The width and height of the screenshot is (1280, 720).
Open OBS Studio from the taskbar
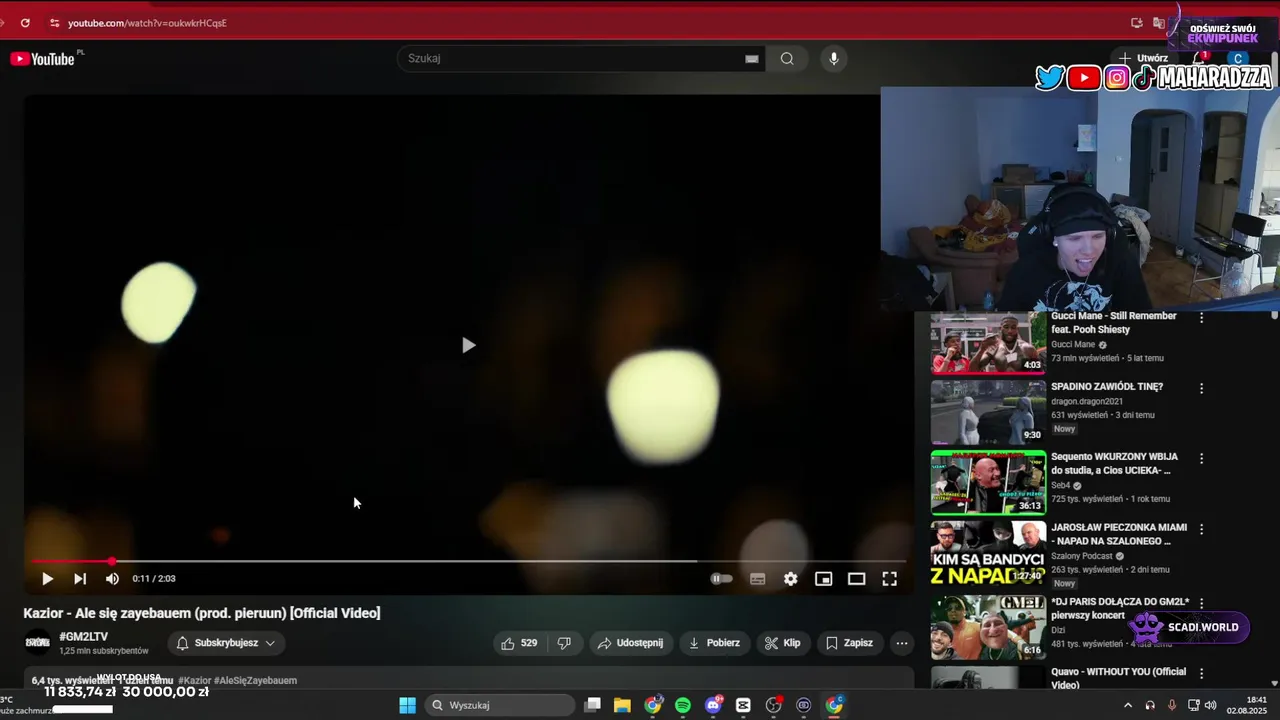pyautogui.click(x=773, y=705)
